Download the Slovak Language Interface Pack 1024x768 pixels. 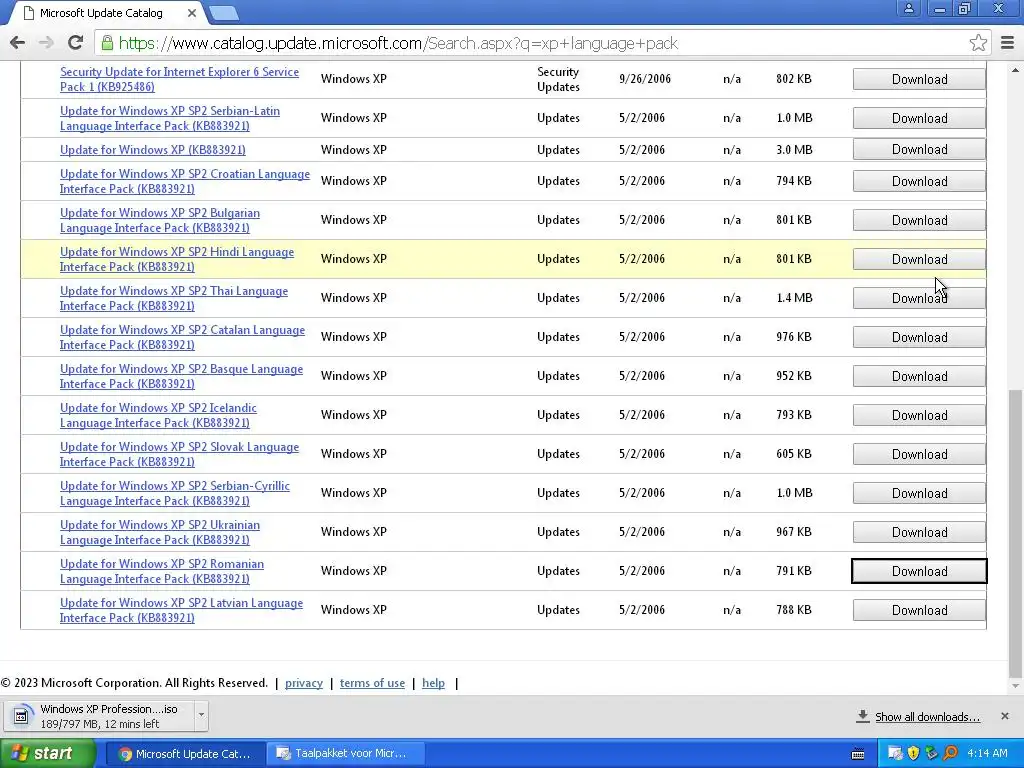pyautogui.click(x=919, y=455)
